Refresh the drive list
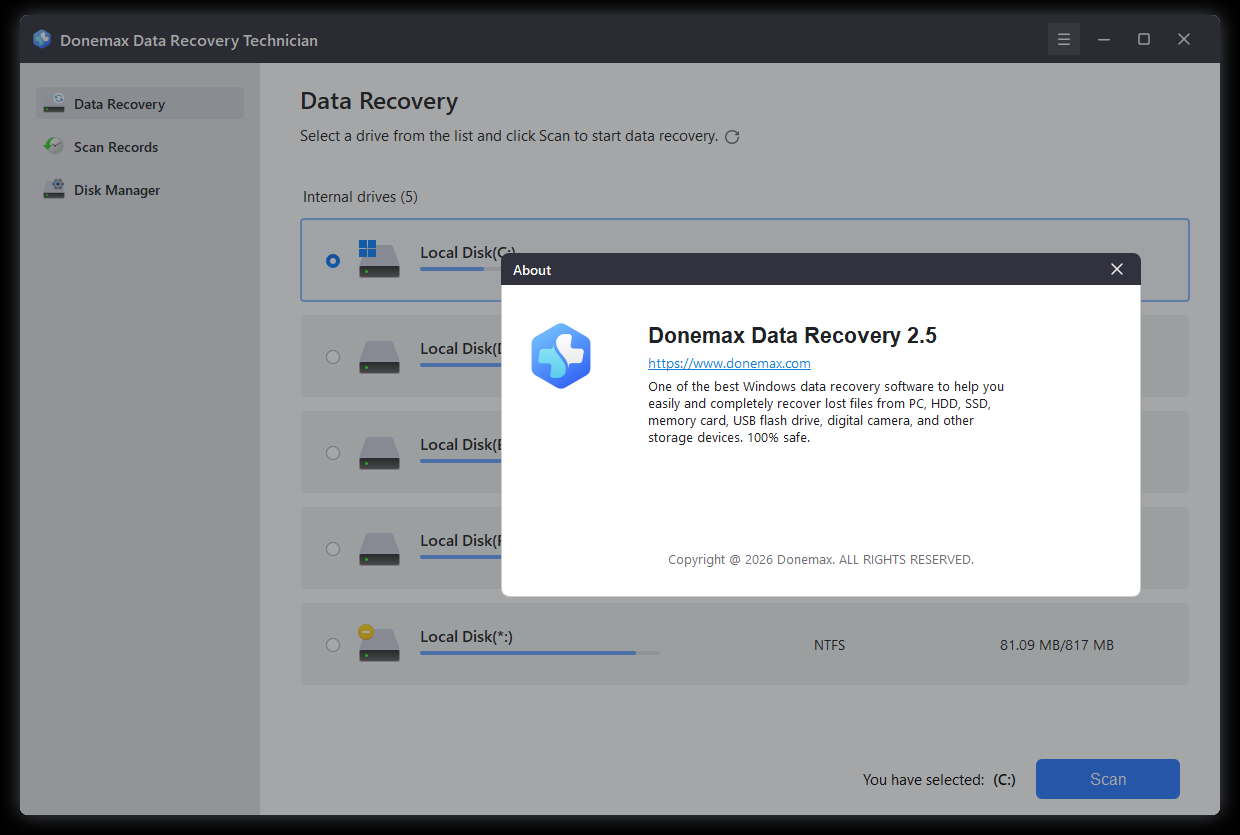 [x=732, y=137]
